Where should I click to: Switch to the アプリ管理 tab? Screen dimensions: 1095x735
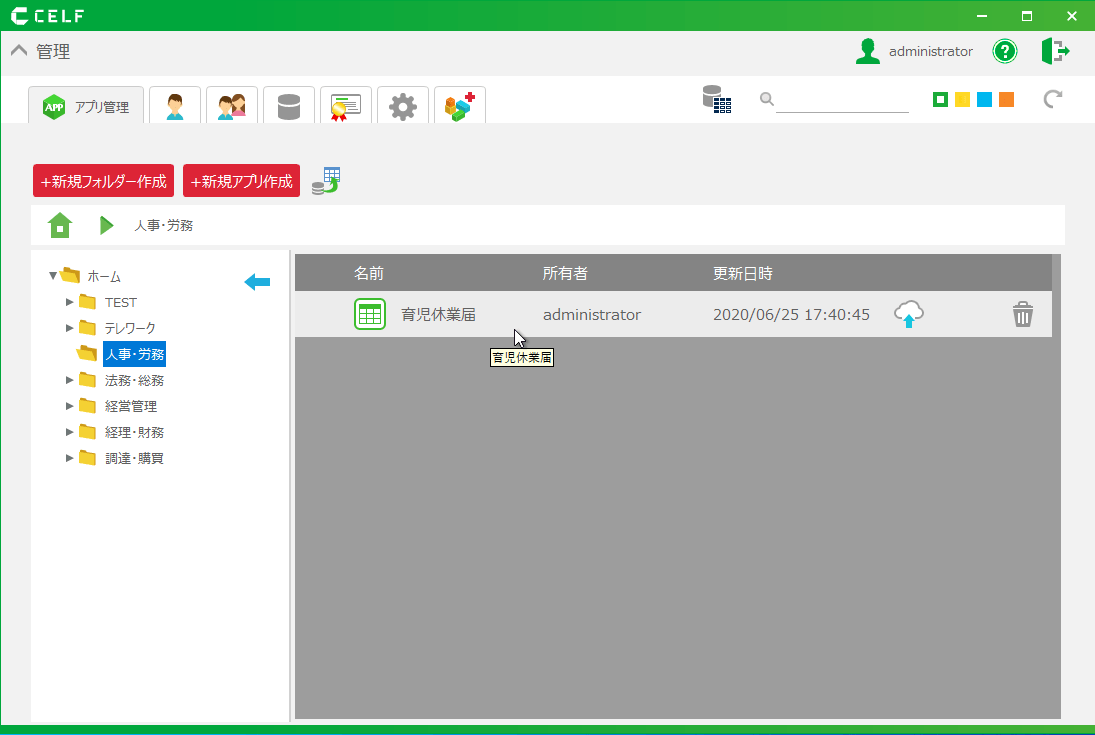(86, 106)
